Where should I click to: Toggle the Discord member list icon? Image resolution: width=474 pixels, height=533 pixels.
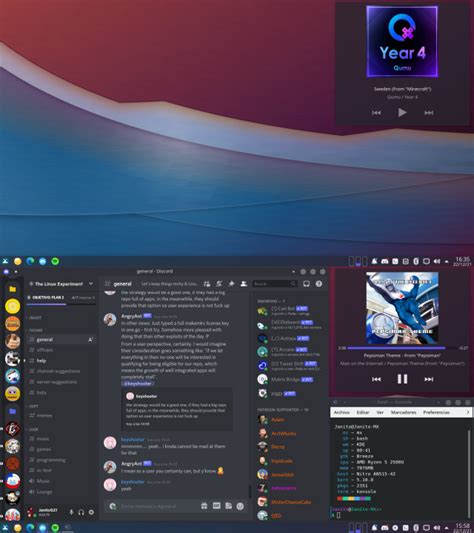pyautogui.click(x=244, y=284)
